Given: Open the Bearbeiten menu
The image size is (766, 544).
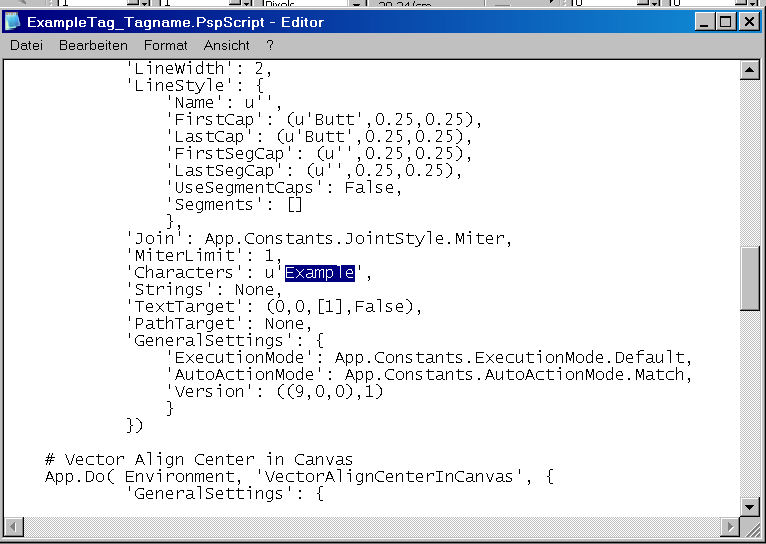Looking at the screenshot, I should (93, 45).
